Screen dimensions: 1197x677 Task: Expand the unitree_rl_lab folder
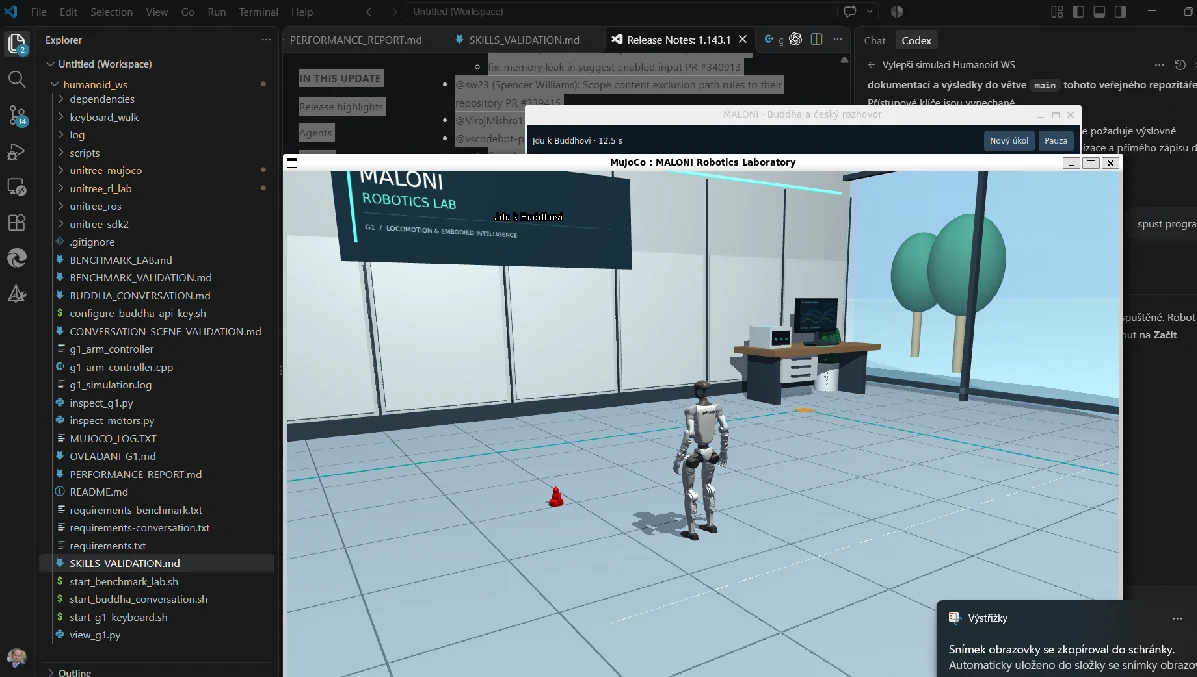coord(61,189)
